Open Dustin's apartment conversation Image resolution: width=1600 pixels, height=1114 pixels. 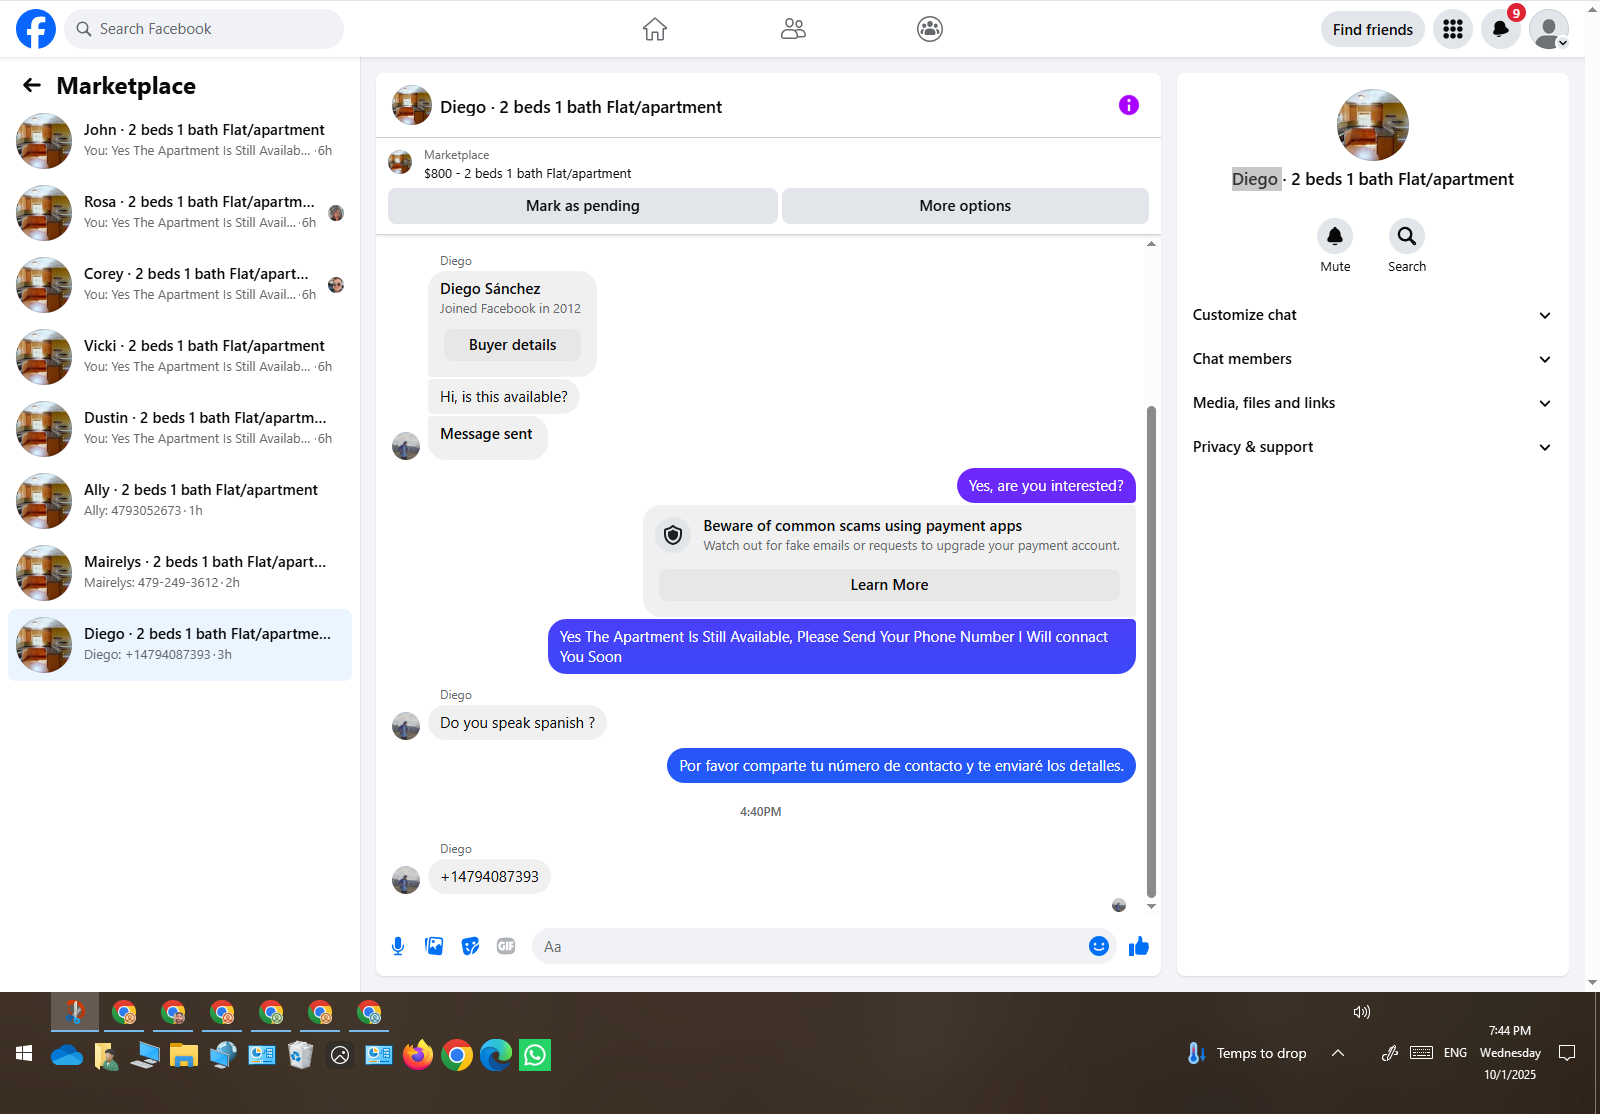(x=180, y=429)
